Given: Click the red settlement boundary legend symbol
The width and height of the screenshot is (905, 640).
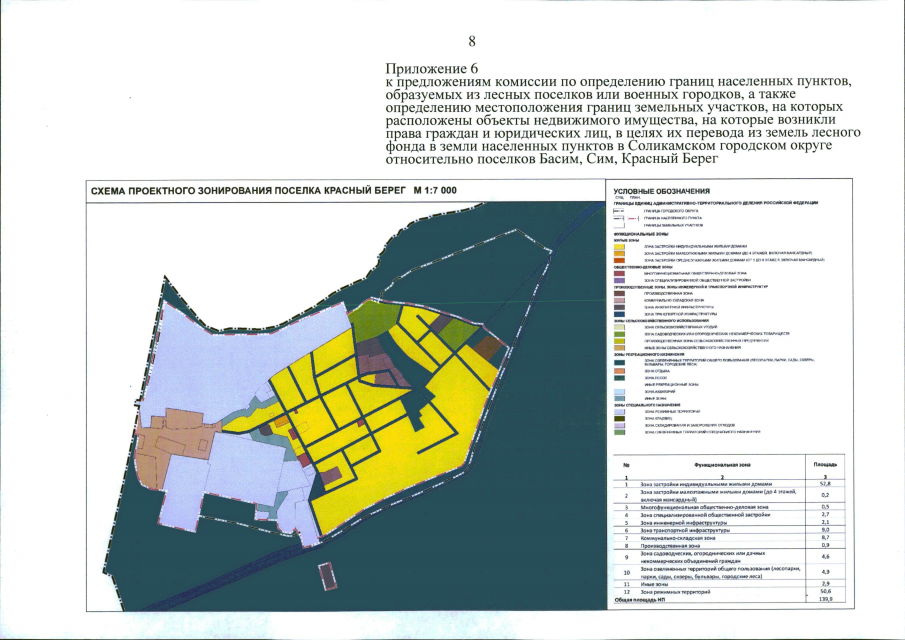Looking at the screenshot, I should (633, 219).
